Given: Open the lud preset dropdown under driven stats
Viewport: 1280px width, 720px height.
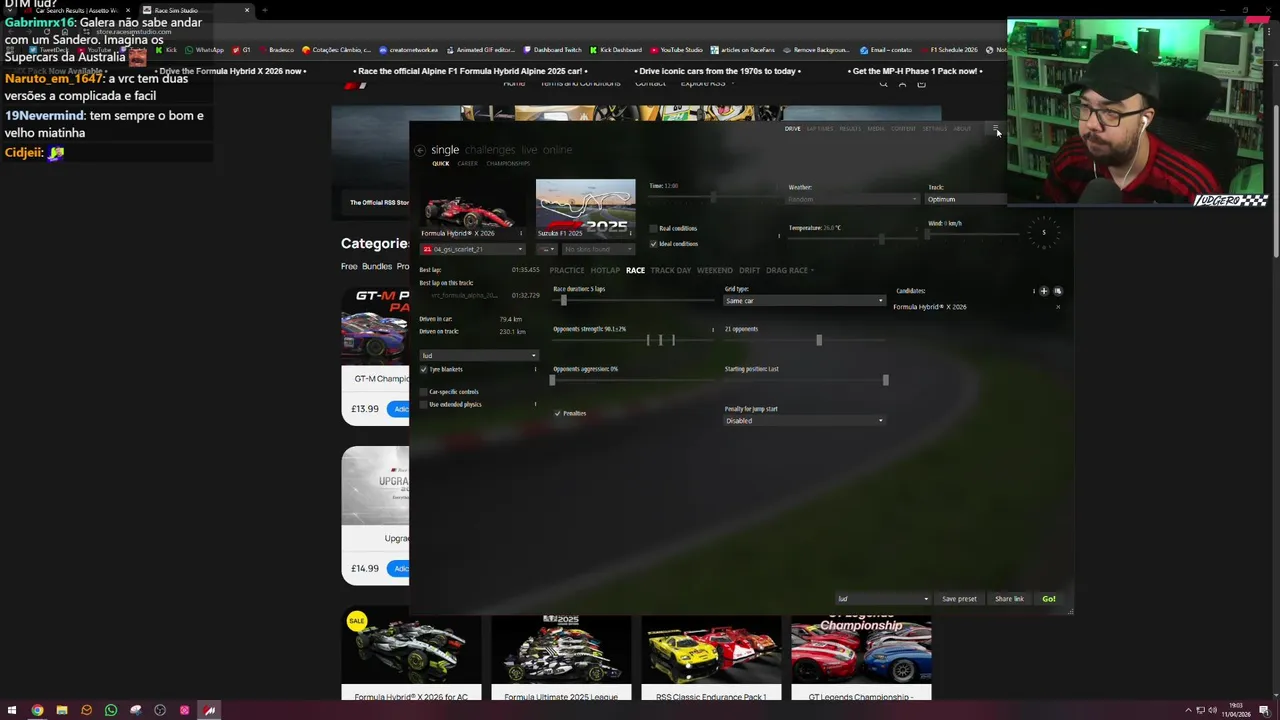Looking at the screenshot, I should (x=479, y=355).
